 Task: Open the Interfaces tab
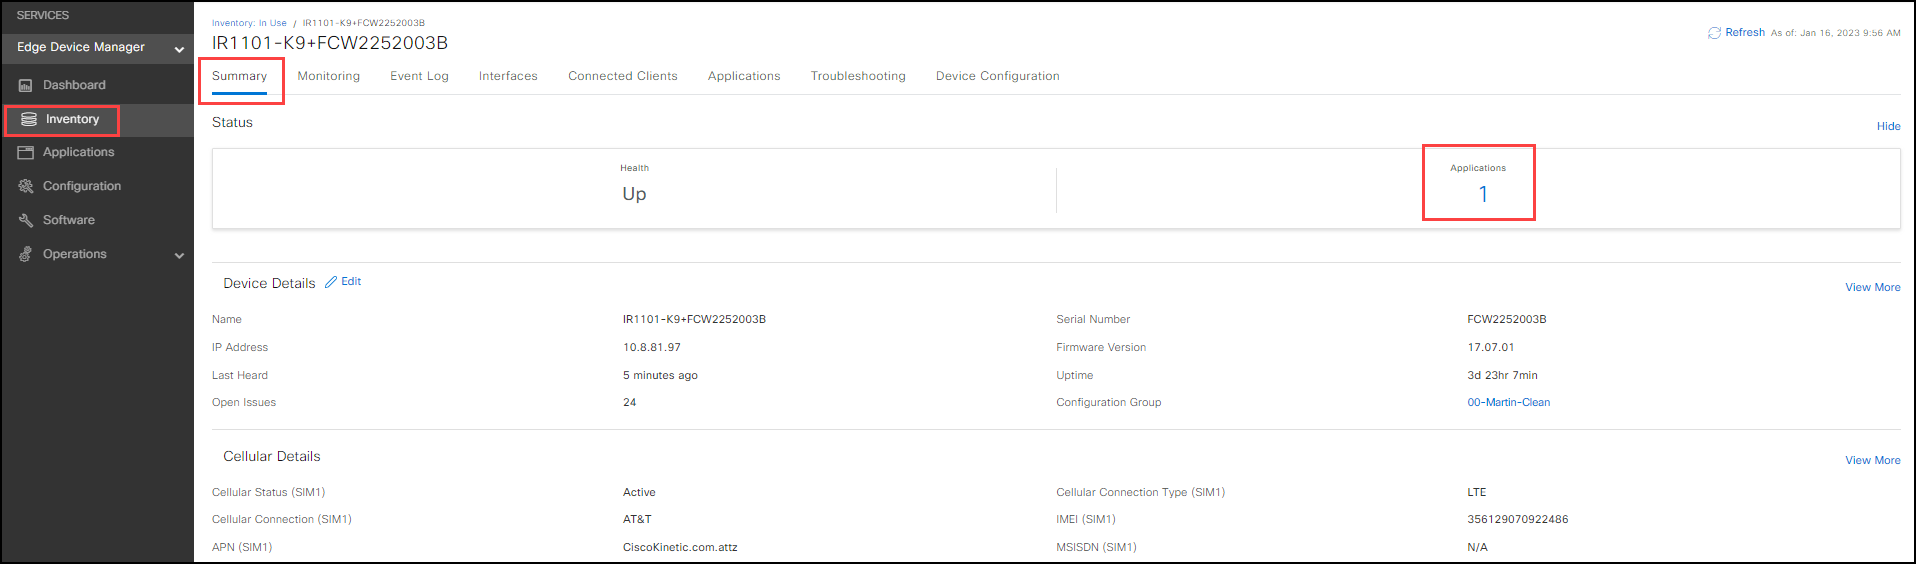pyautogui.click(x=508, y=76)
